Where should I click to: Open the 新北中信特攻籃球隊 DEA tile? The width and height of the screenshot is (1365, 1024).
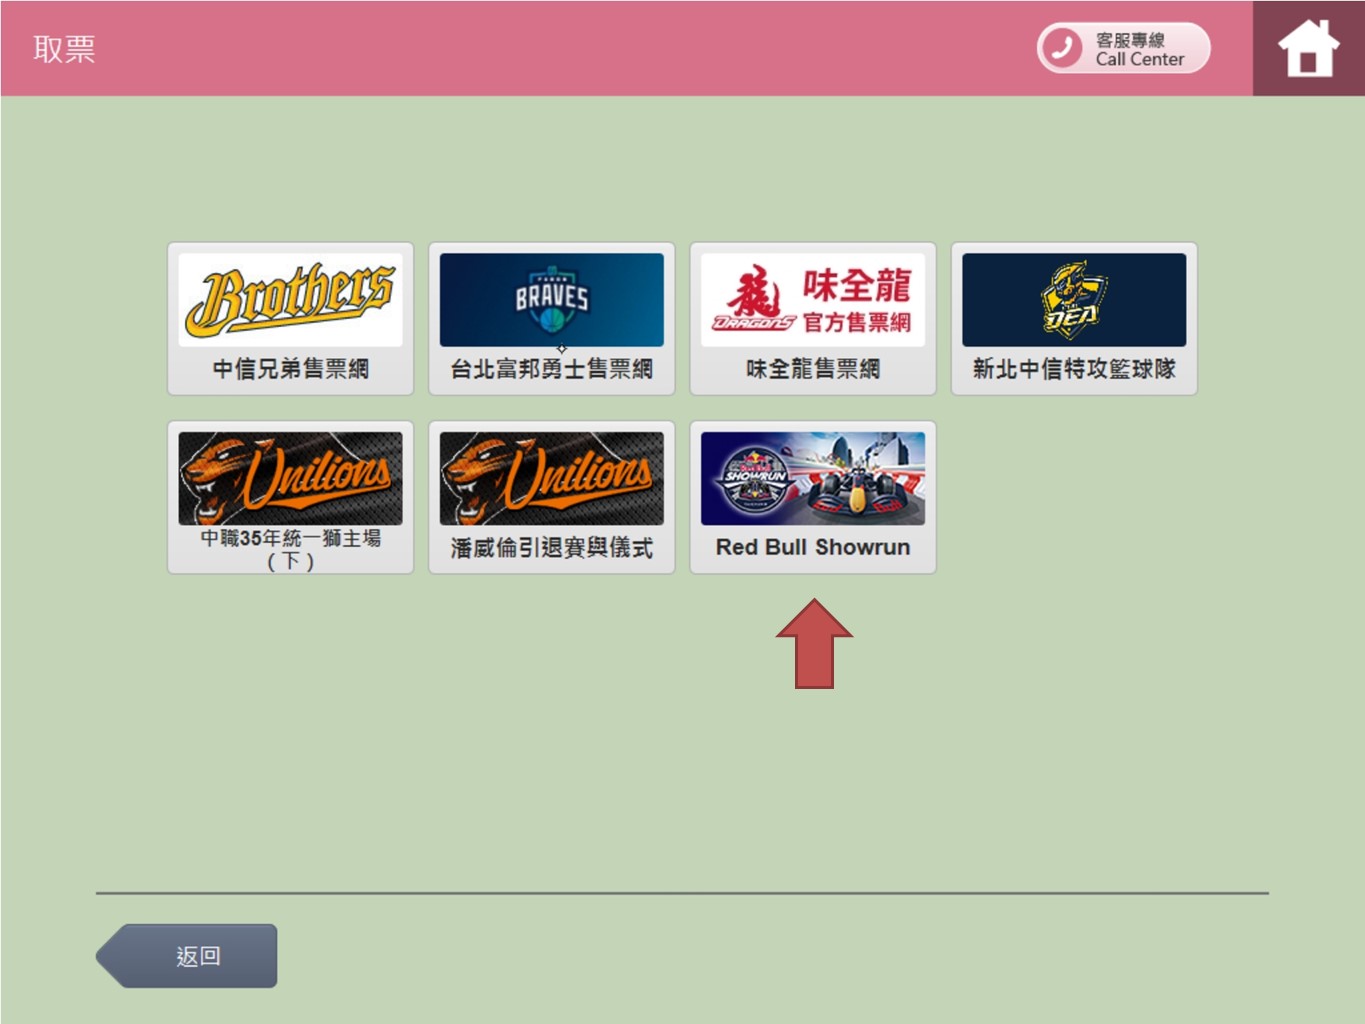pos(1074,318)
